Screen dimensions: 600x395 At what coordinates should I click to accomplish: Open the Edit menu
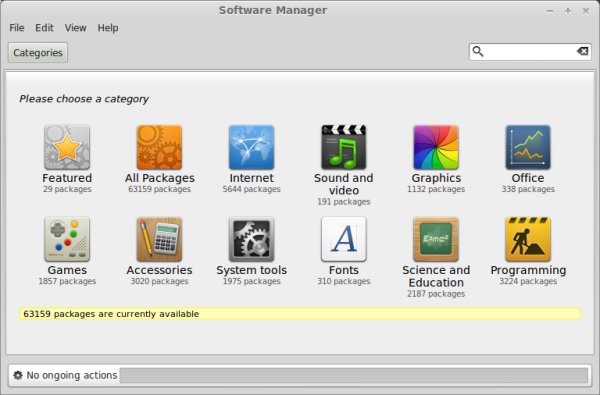tap(44, 28)
